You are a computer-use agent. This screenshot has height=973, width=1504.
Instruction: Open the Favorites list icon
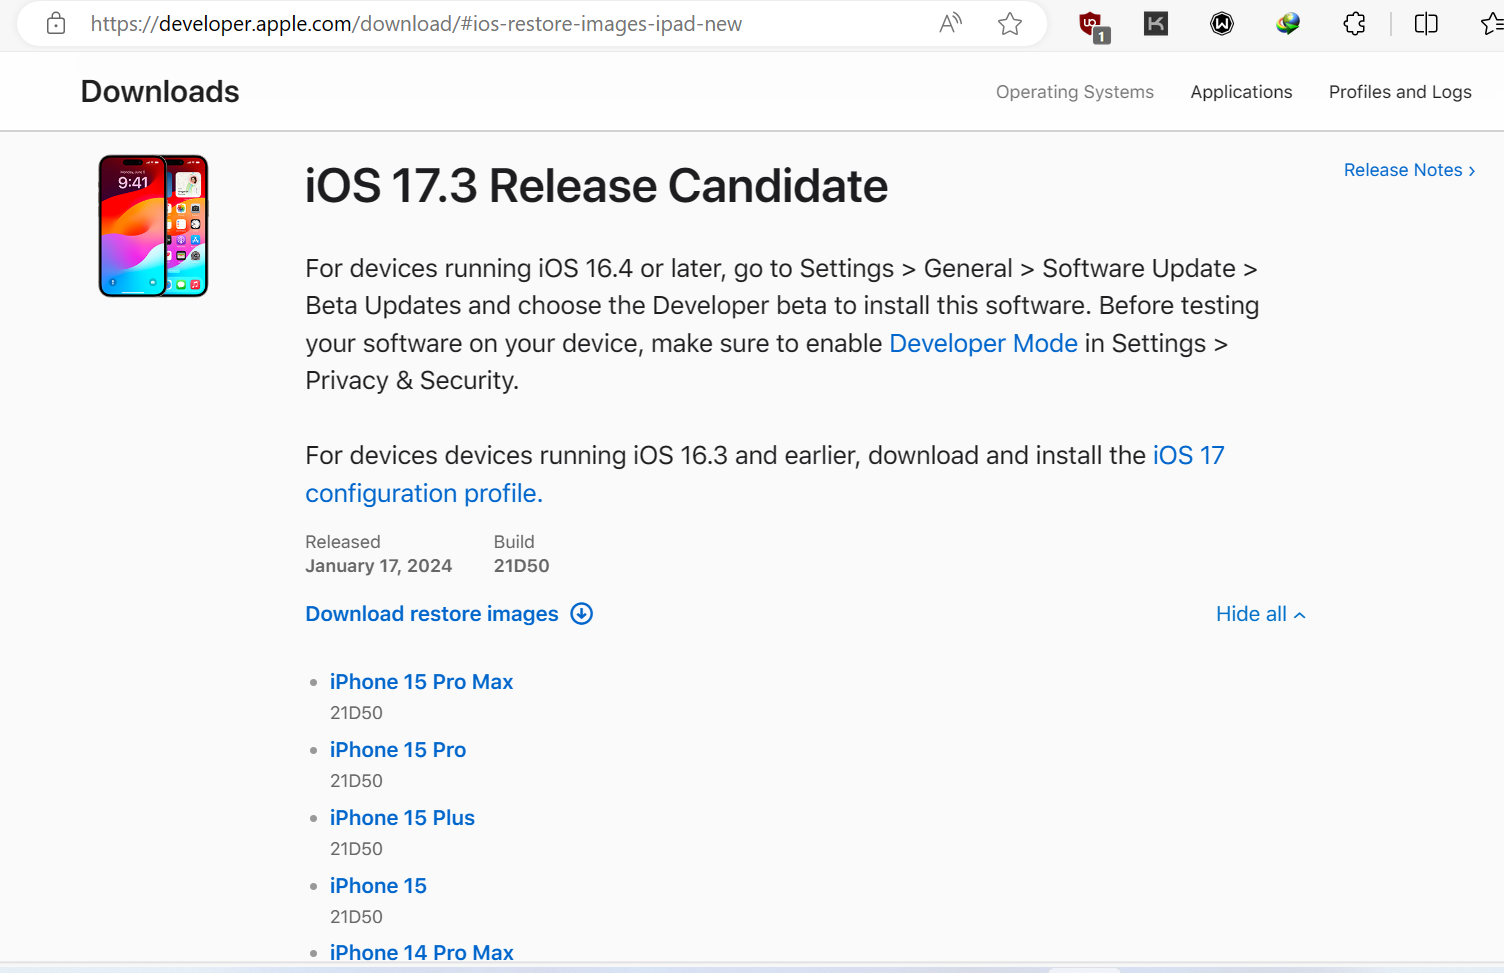pyautogui.click(x=1492, y=24)
